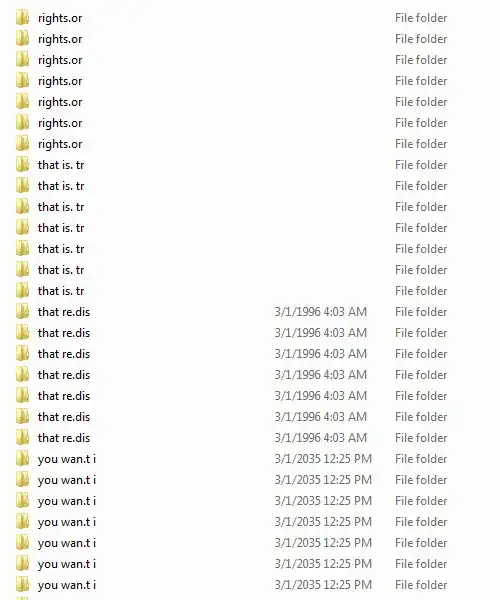Image resolution: width=500 pixels, height=600 pixels.
Task: Click the name of the first 'you wan.t i' folder
Action: point(67,459)
